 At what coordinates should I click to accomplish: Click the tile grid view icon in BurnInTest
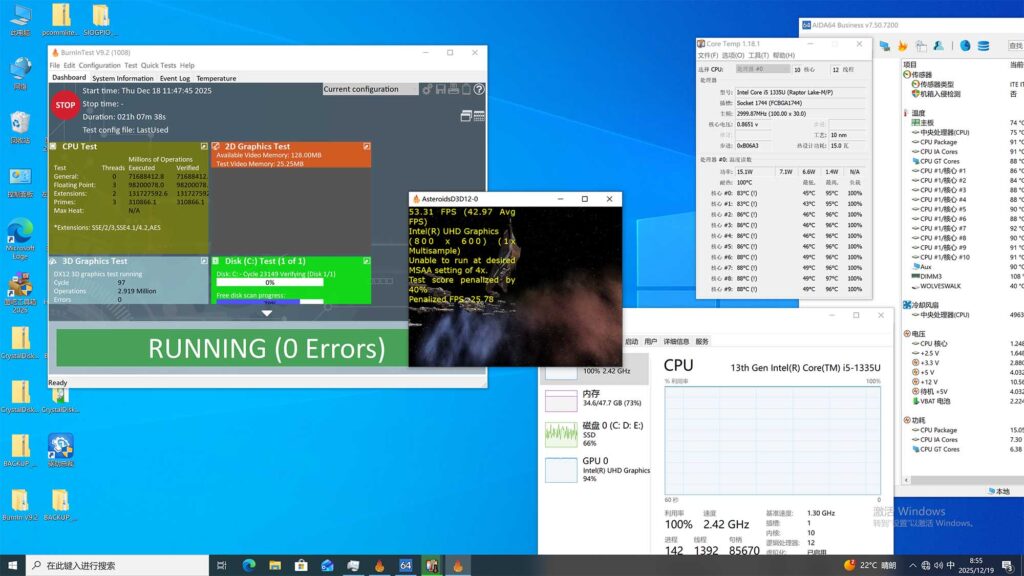click(x=479, y=116)
